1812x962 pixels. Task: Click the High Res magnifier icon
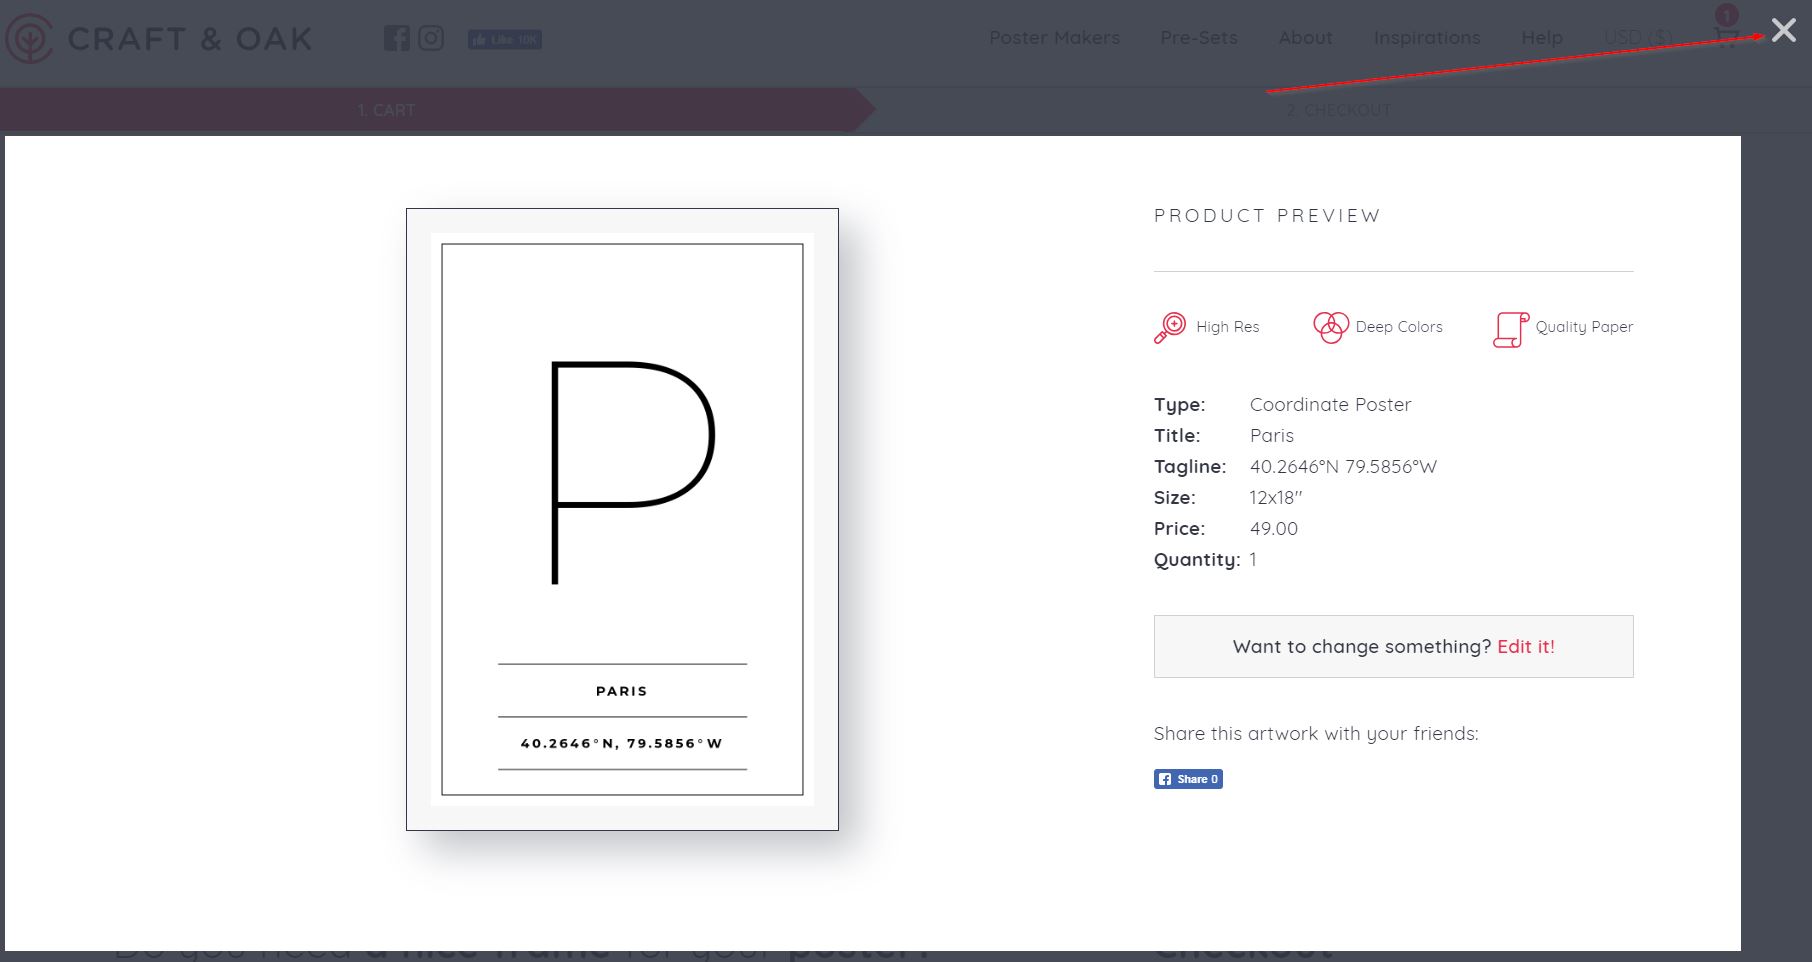click(1169, 328)
